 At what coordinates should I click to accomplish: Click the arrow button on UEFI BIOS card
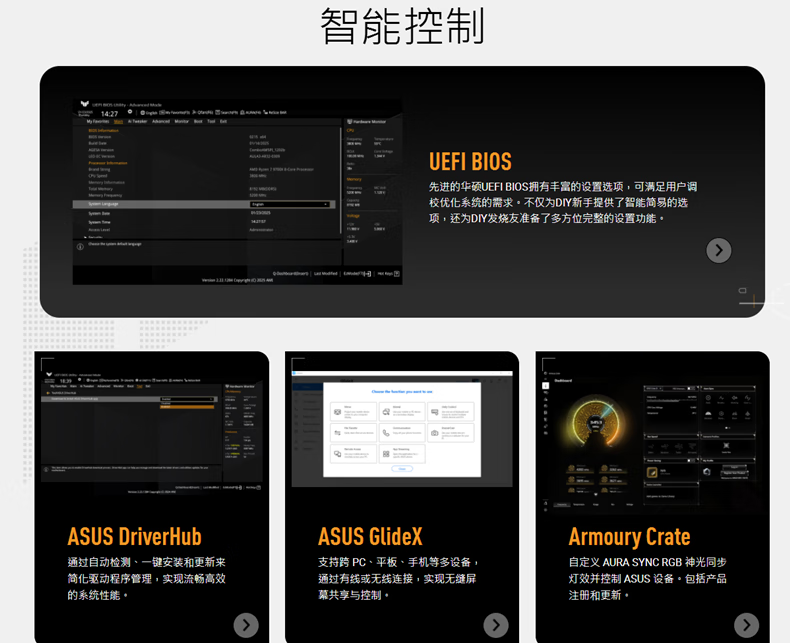pyautogui.click(x=718, y=250)
